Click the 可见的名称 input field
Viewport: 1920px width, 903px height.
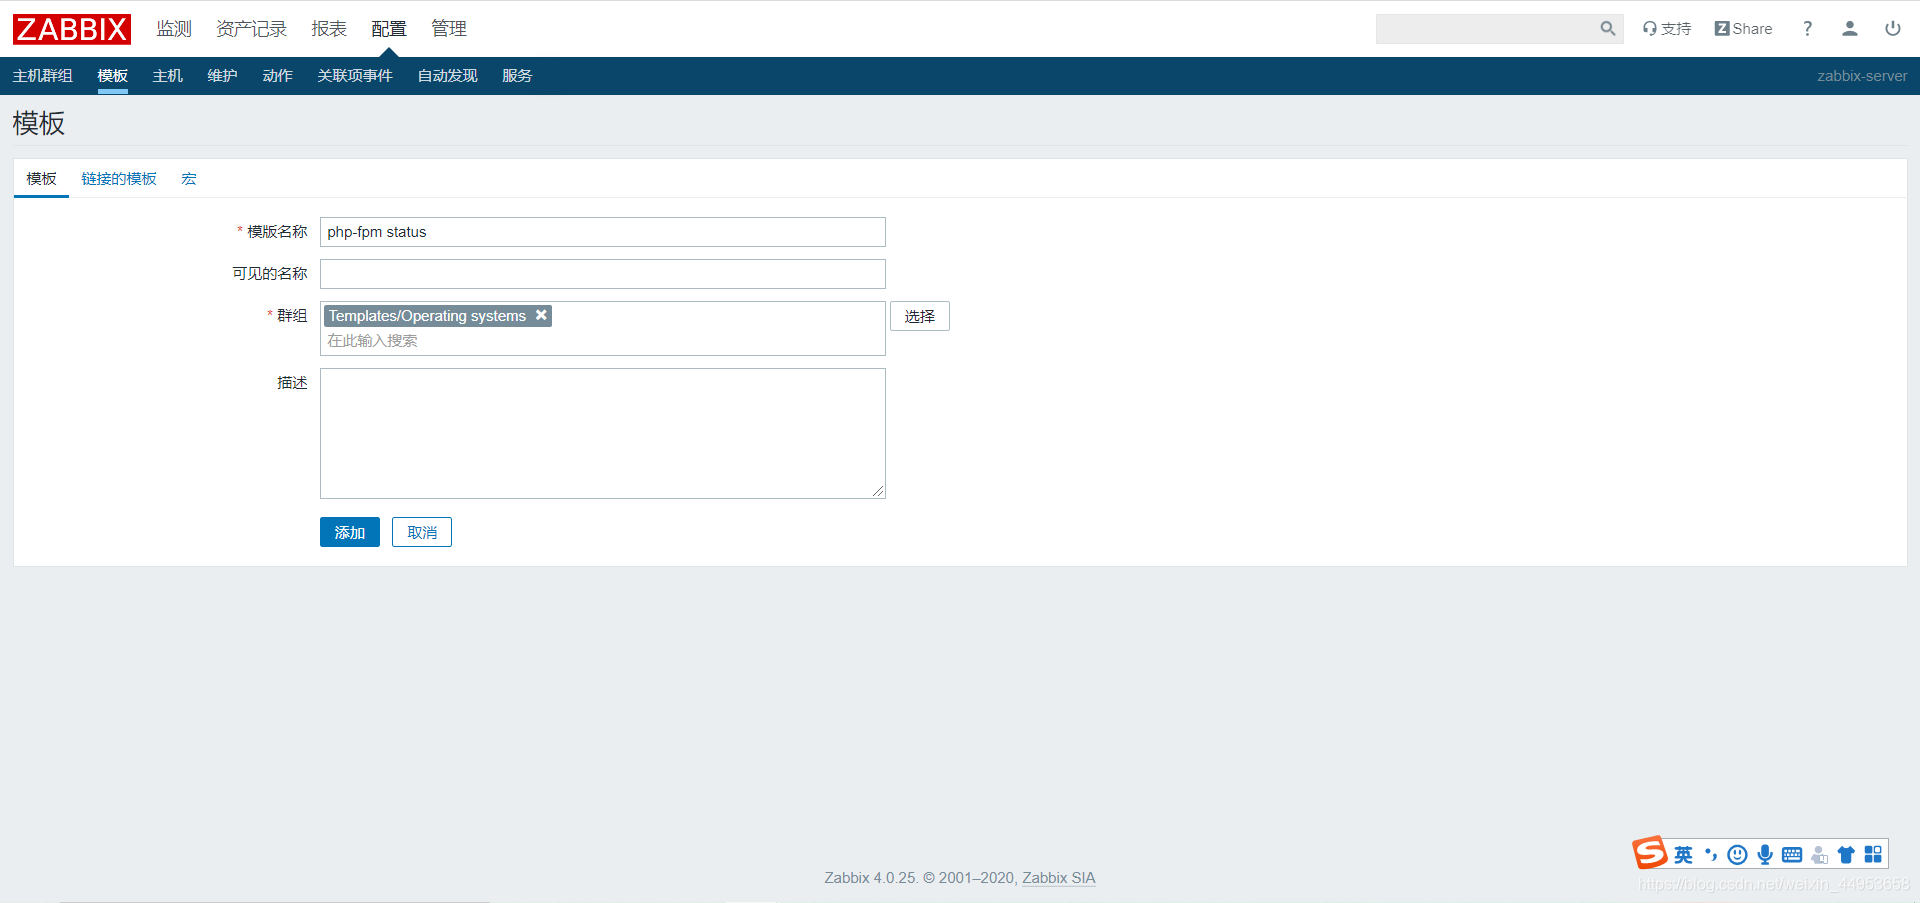pyautogui.click(x=603, y=274)
